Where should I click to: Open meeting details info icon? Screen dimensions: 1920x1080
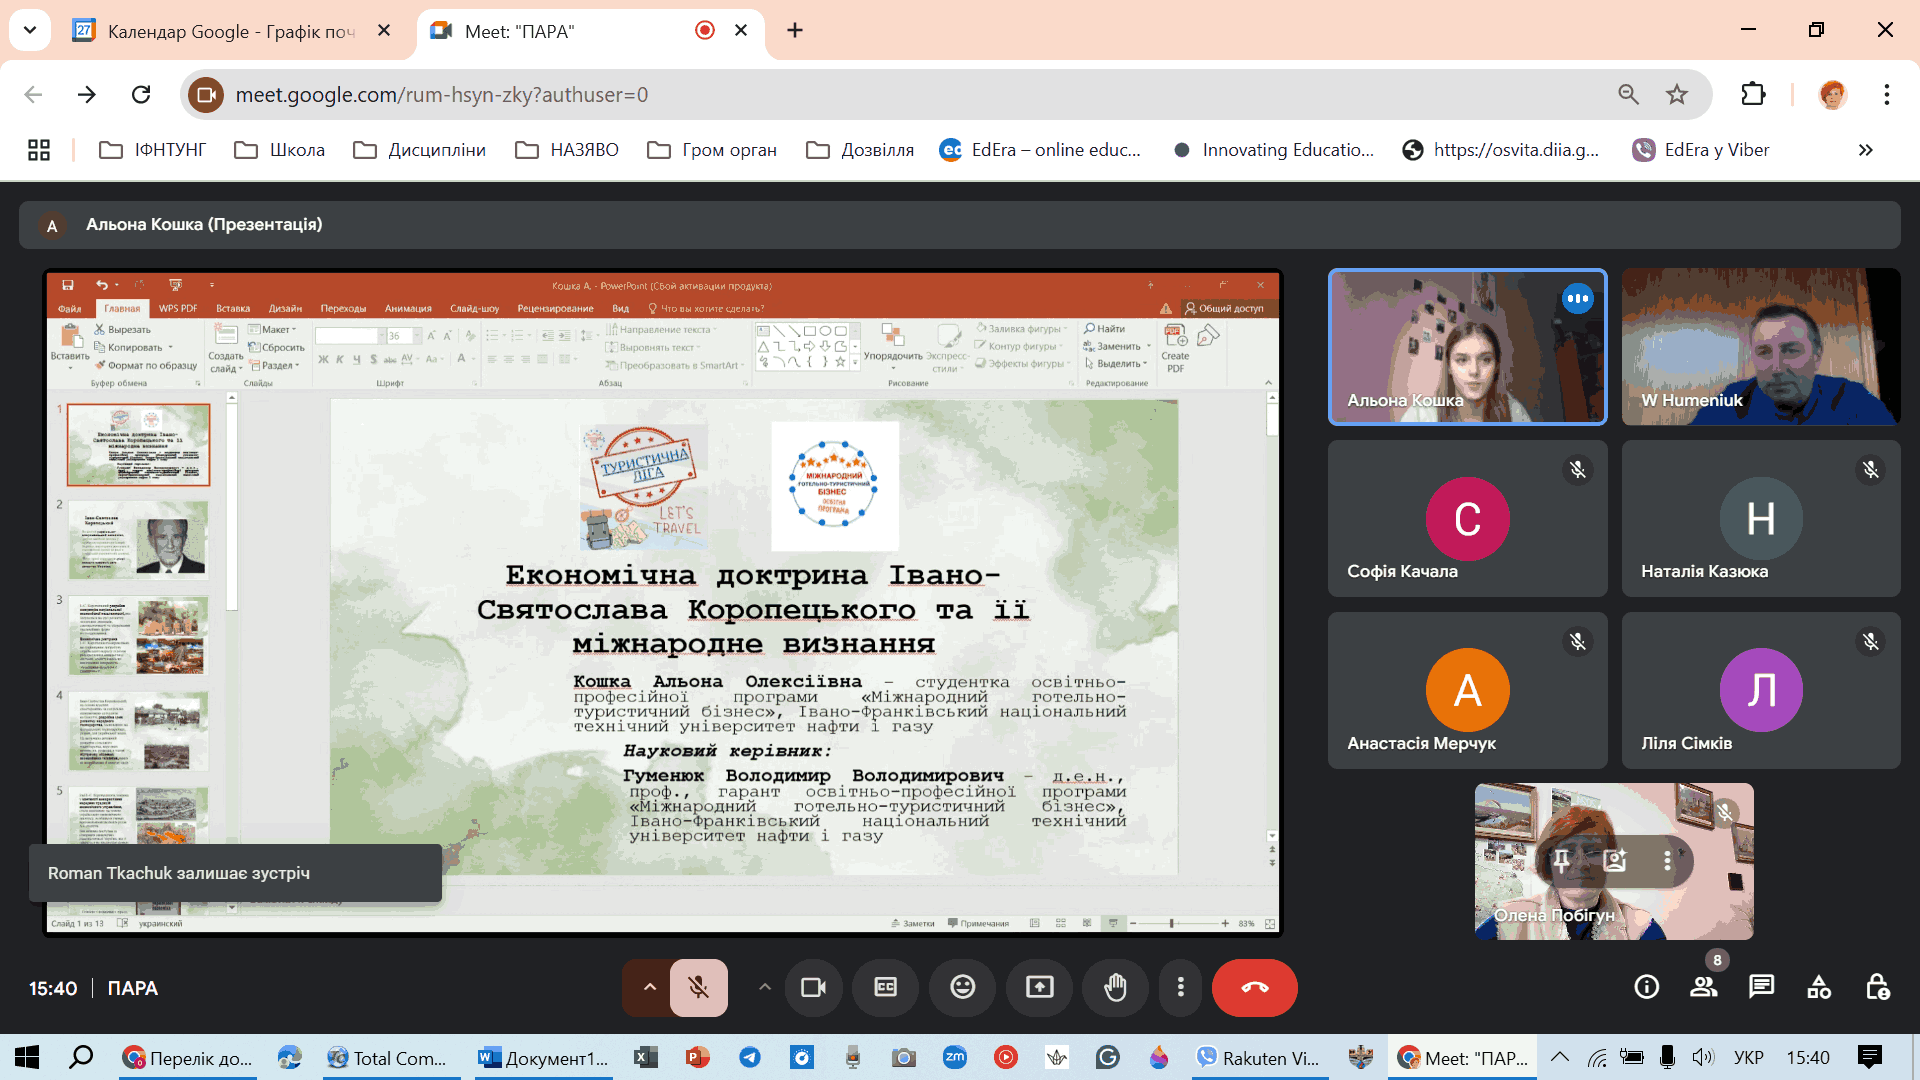1646,988
